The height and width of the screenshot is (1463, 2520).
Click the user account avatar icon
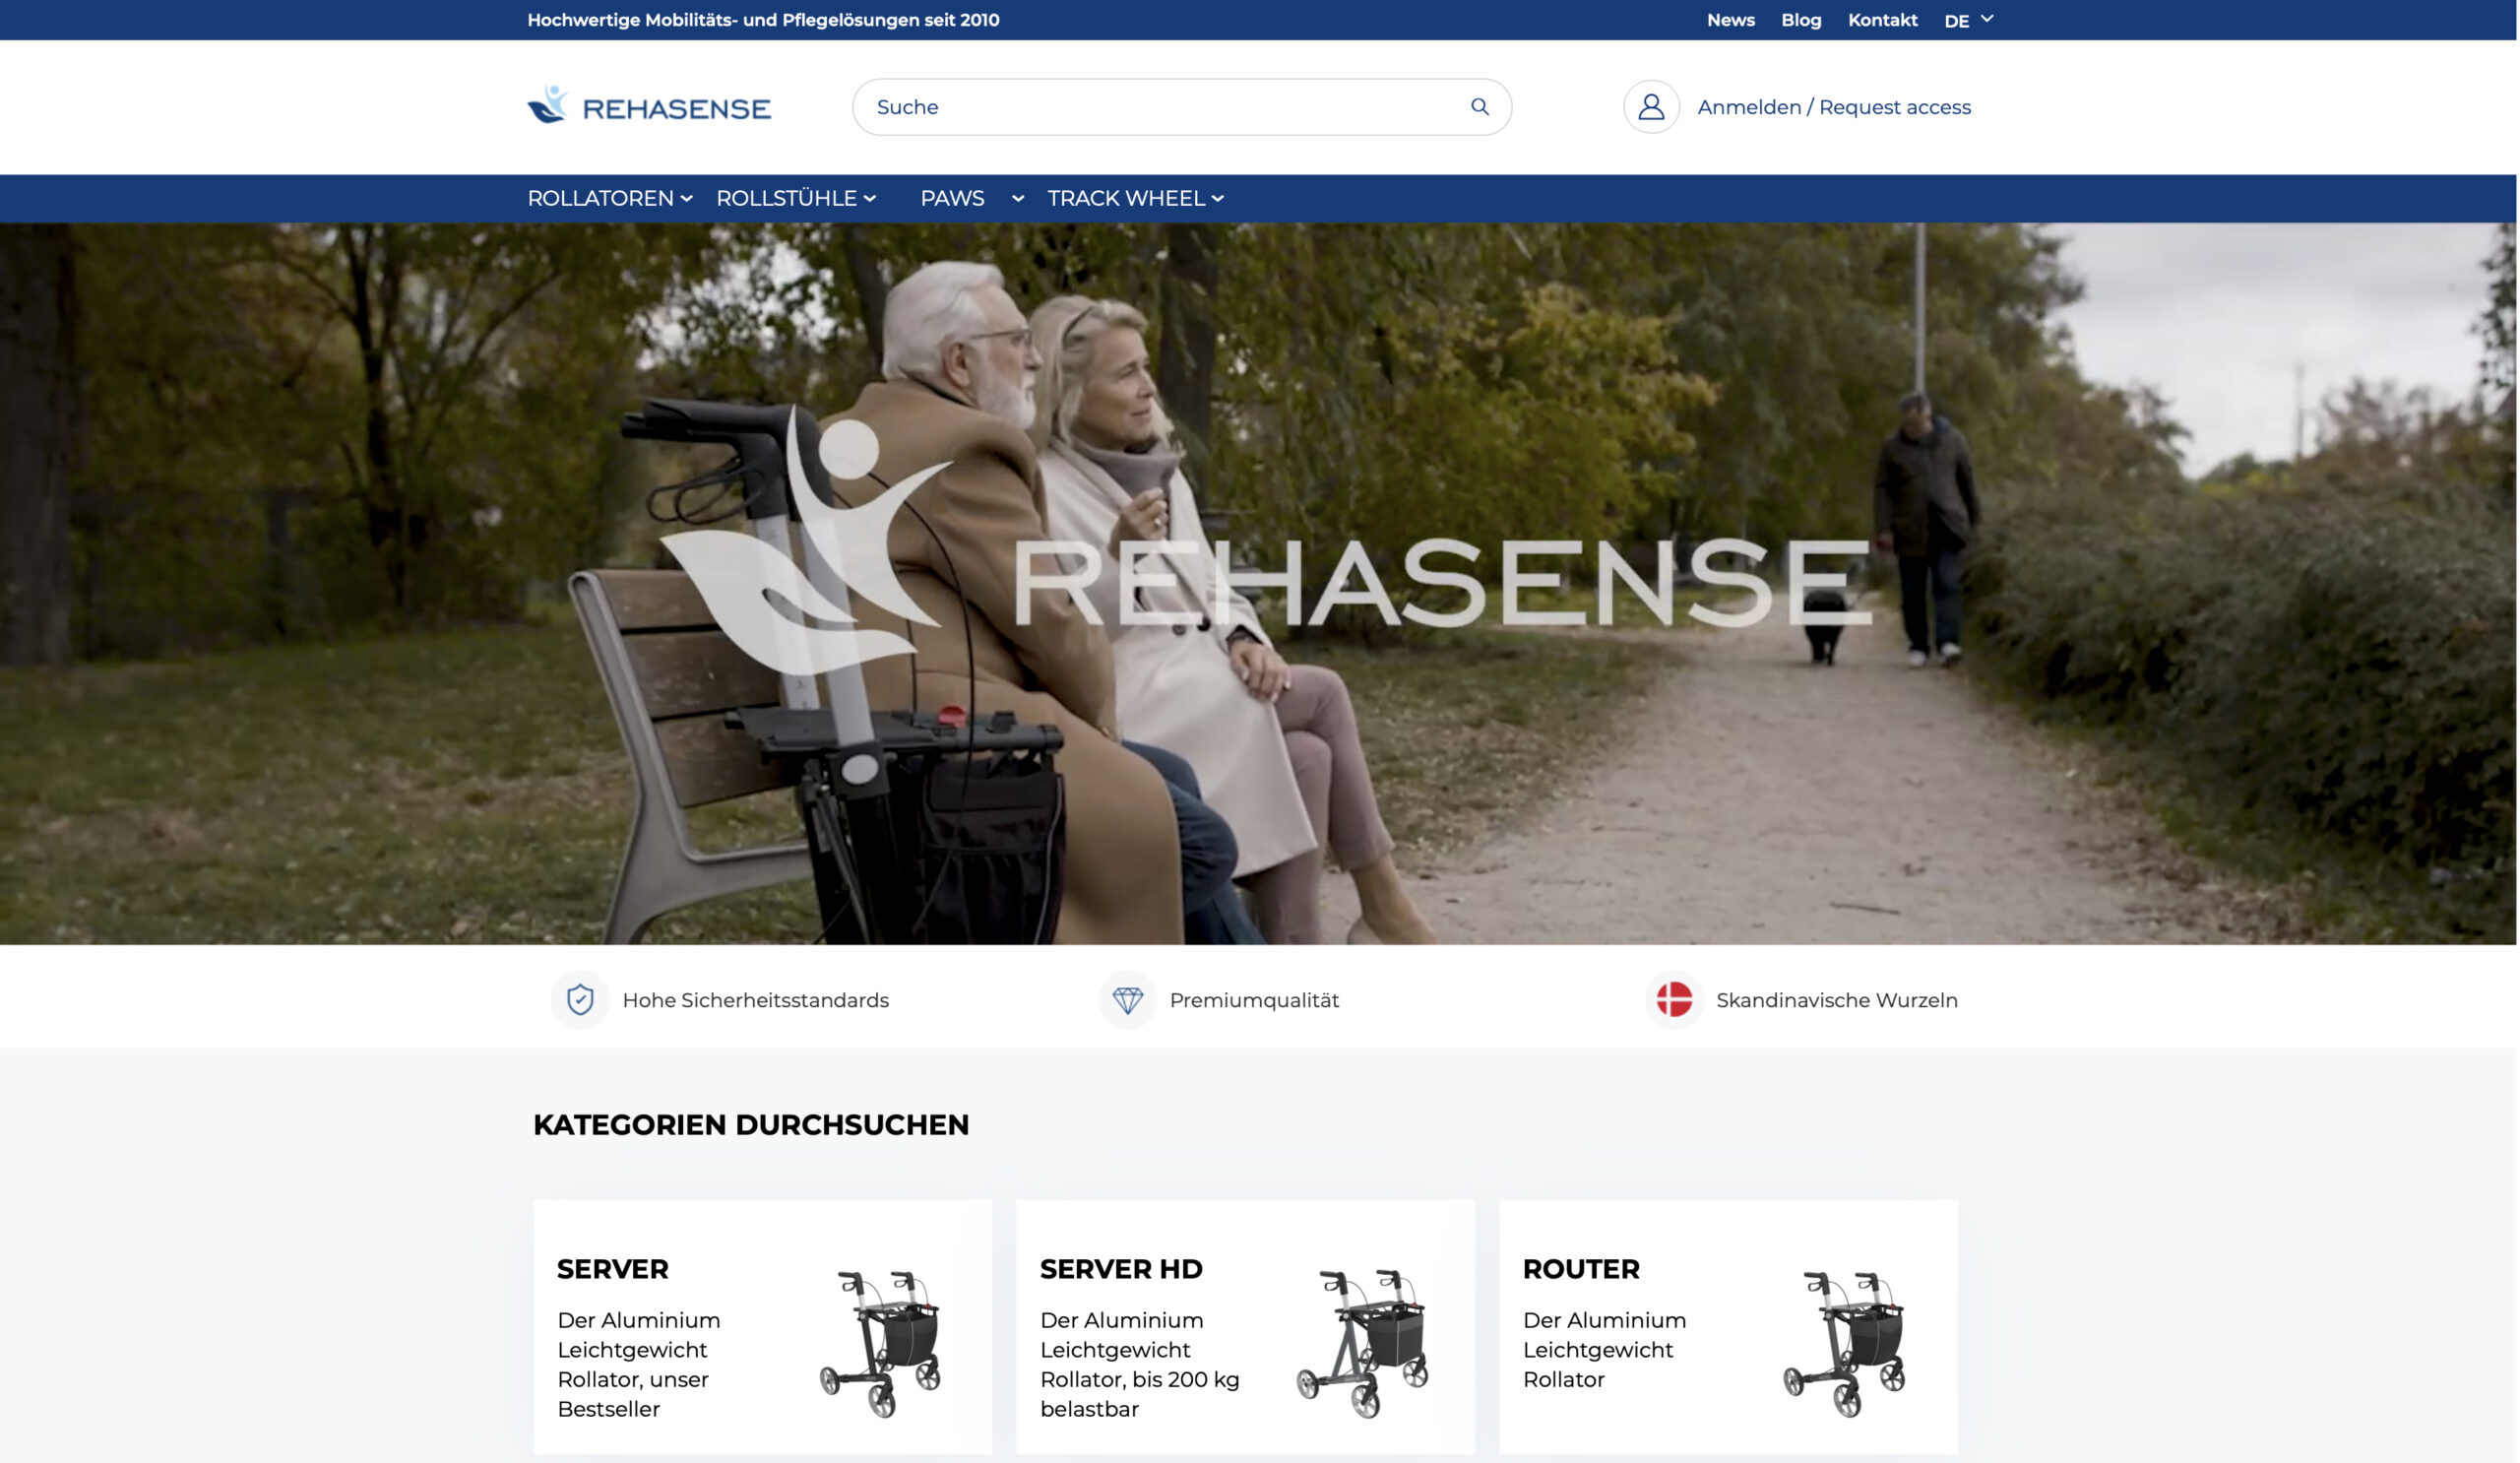click(1651, 107)
